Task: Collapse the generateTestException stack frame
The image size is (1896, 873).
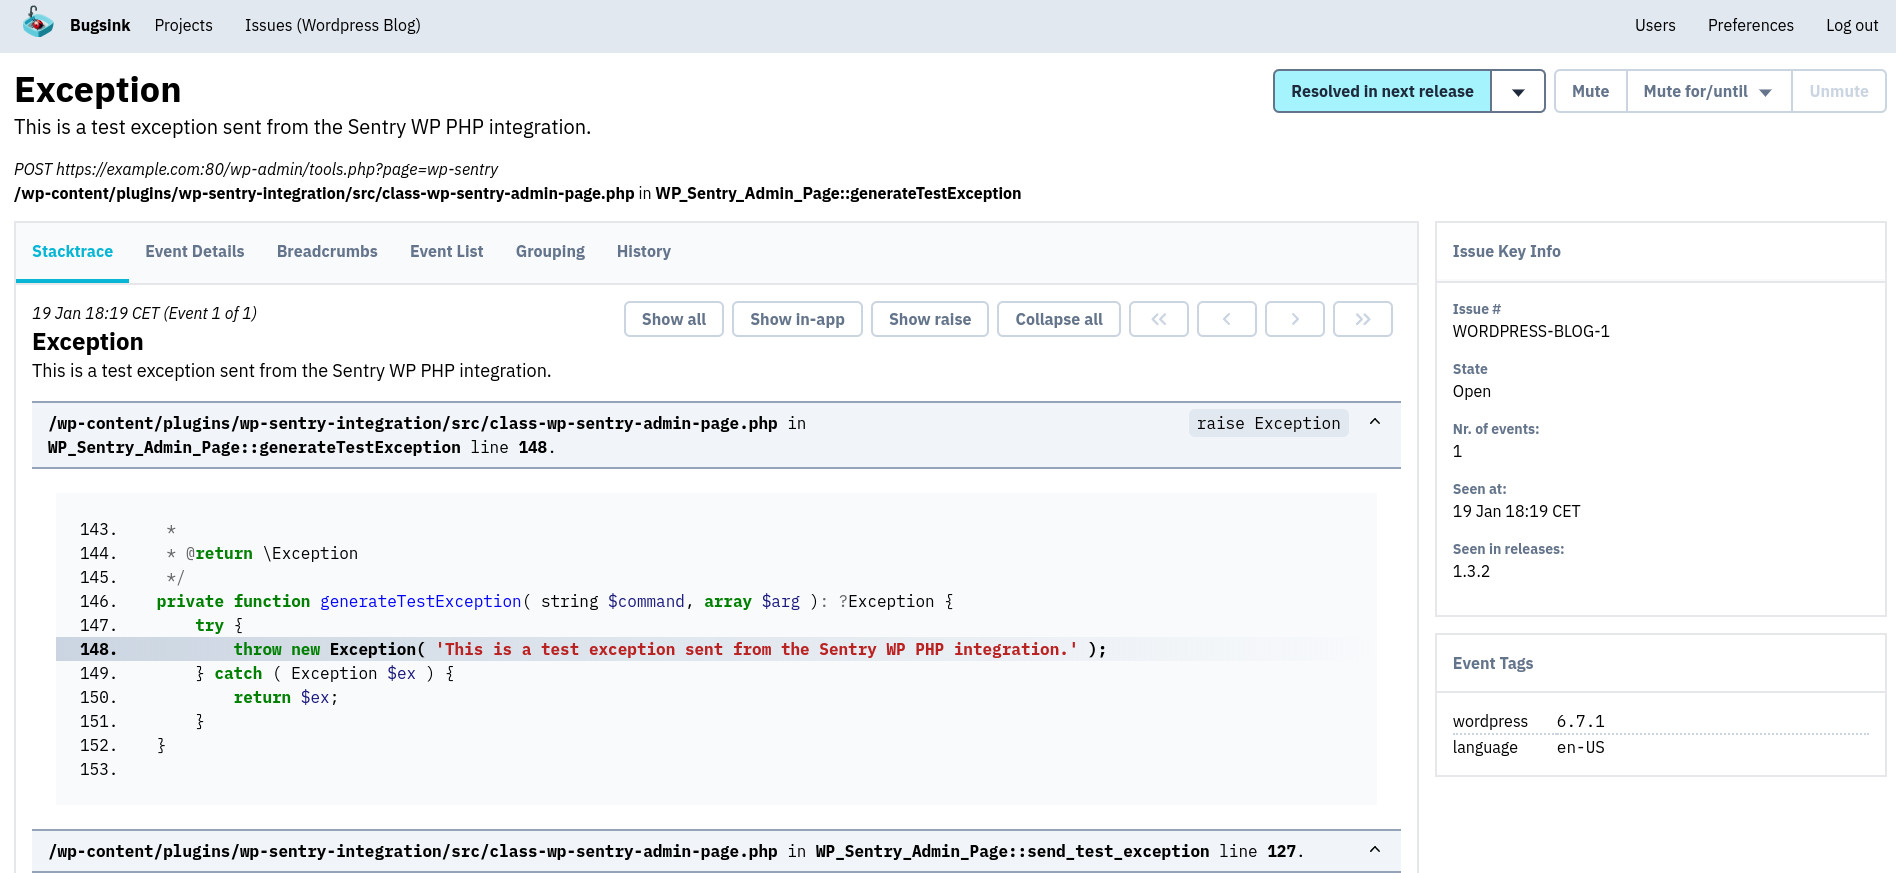Action: [x=1375, y=422]
